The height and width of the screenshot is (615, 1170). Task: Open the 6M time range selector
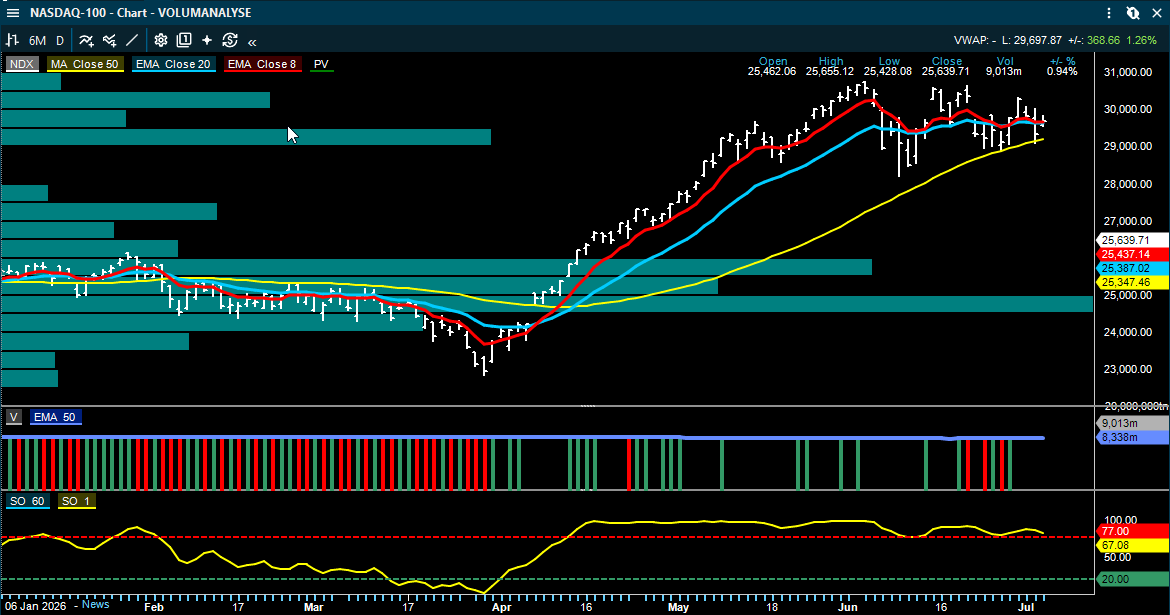coord(37,40)
